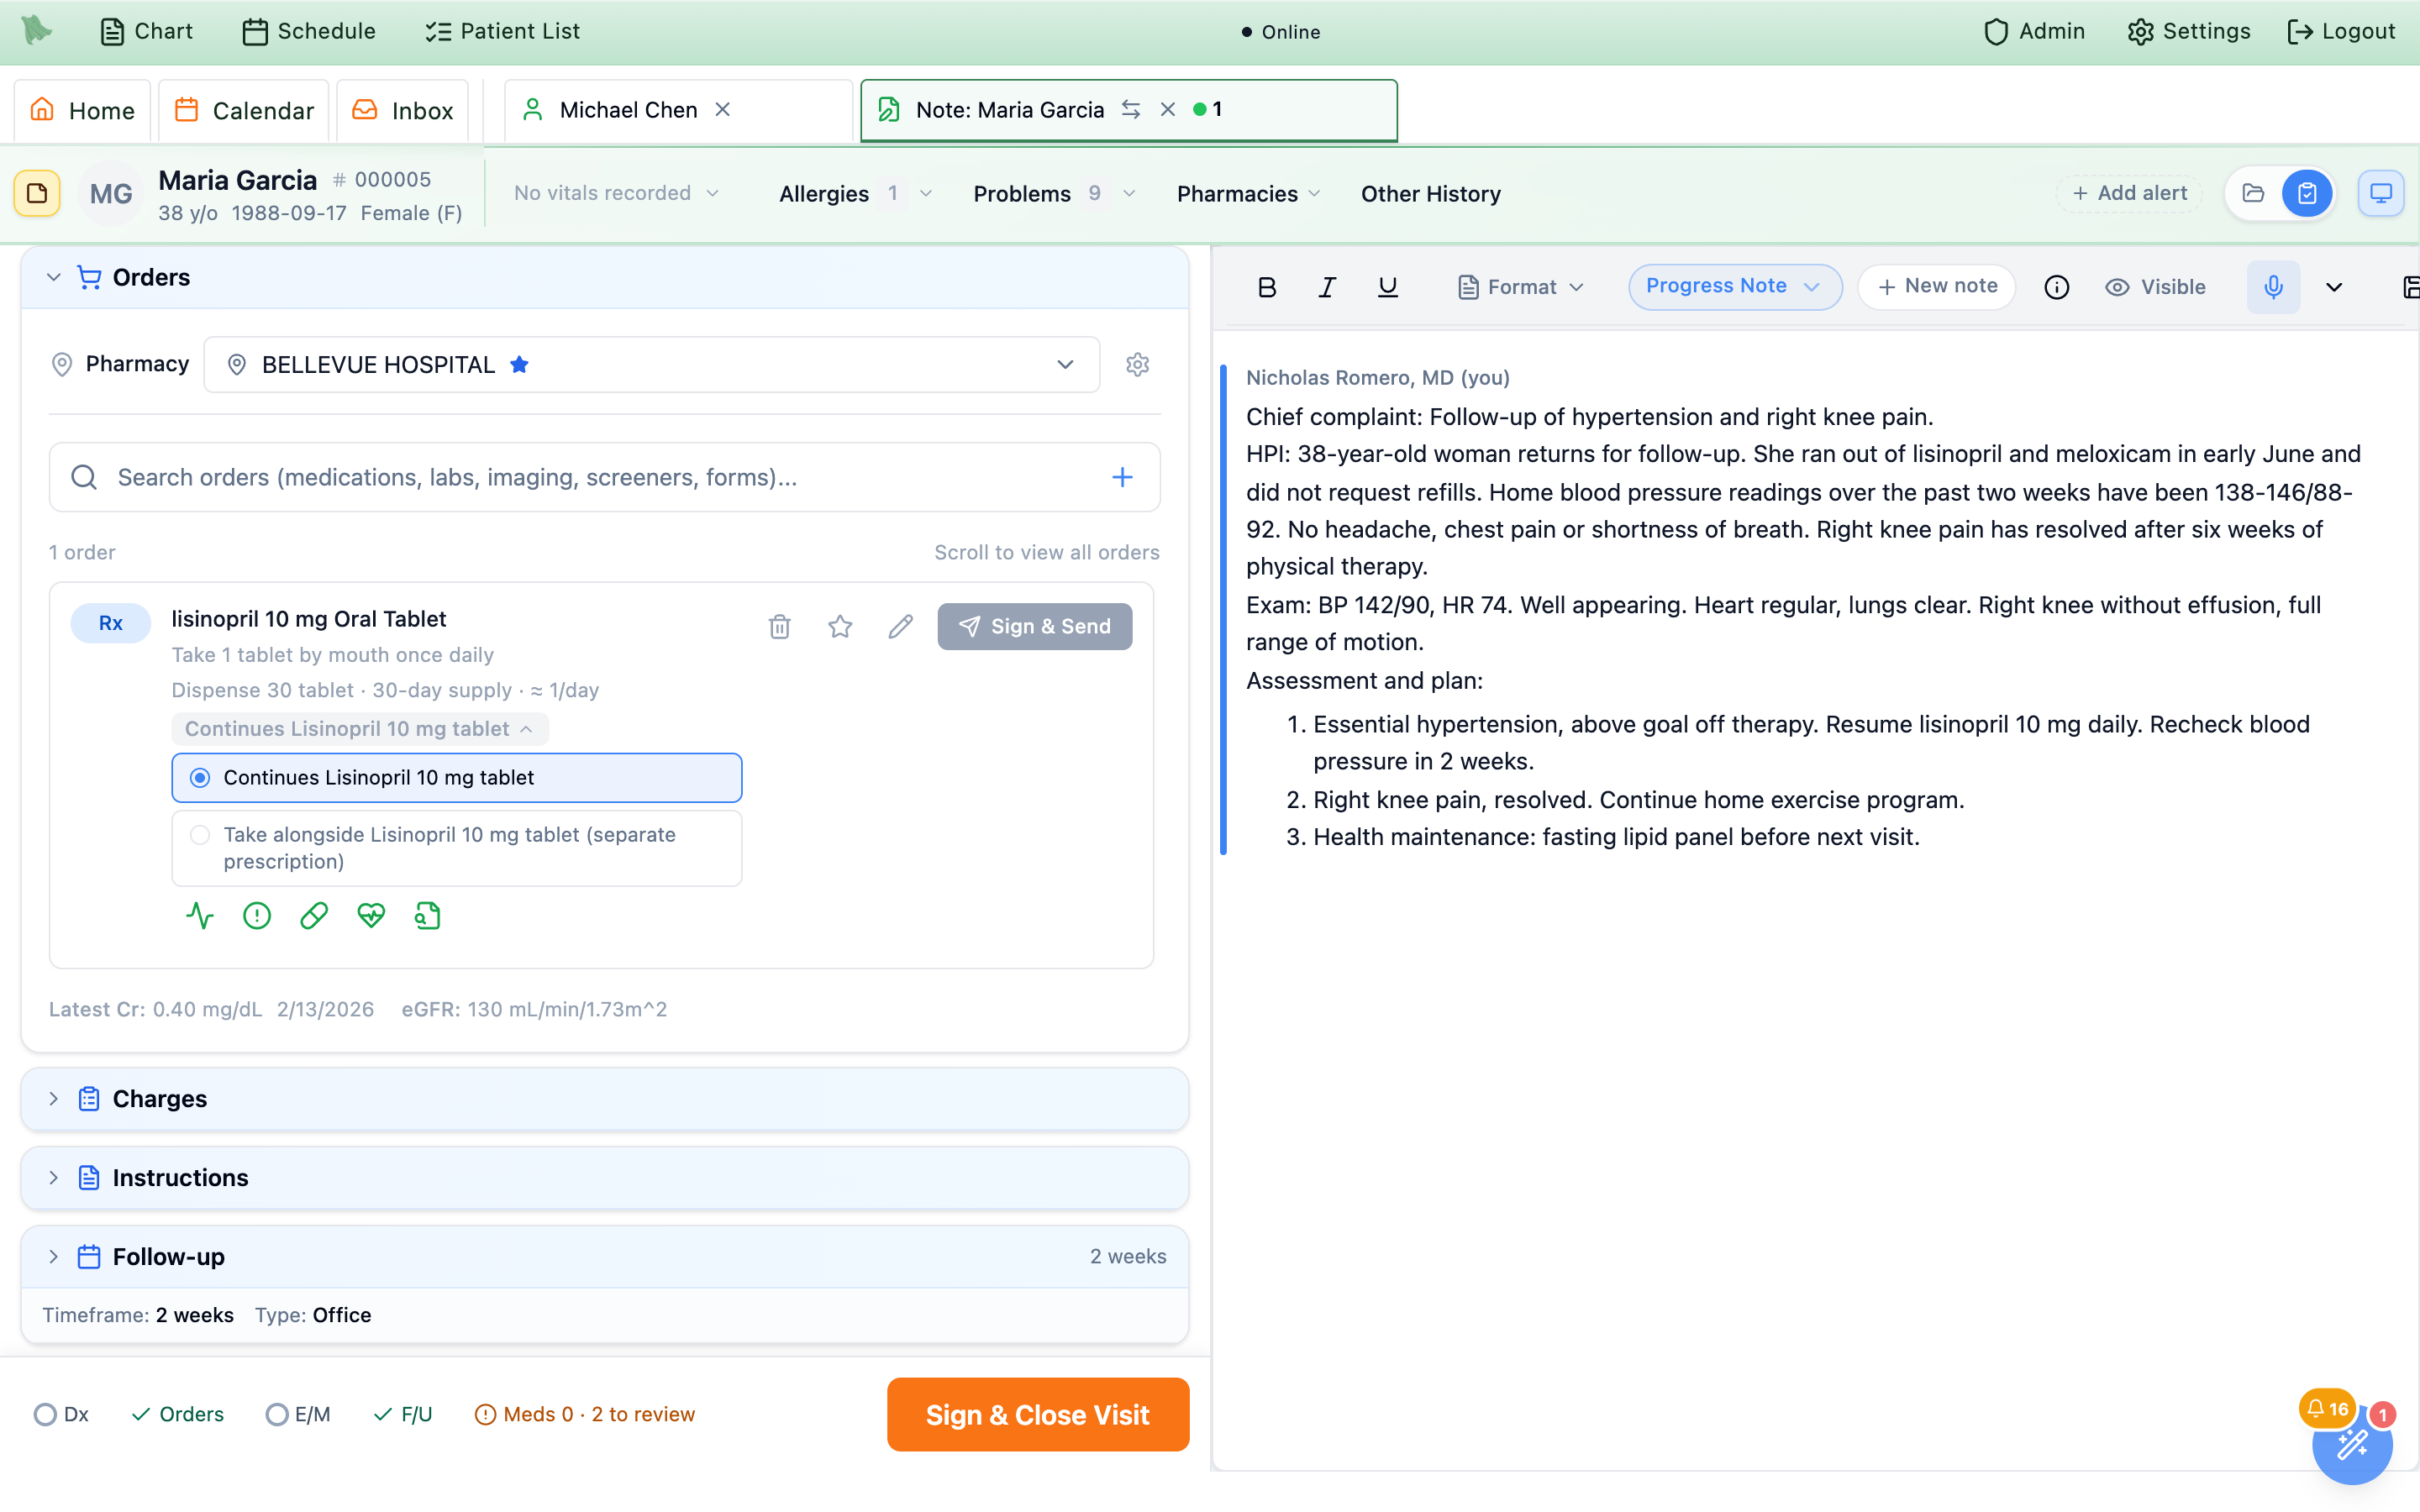Click the alert circle icon under lisinopril
This screenshot has width=2420, height=1512.
[x=257, y=915]
